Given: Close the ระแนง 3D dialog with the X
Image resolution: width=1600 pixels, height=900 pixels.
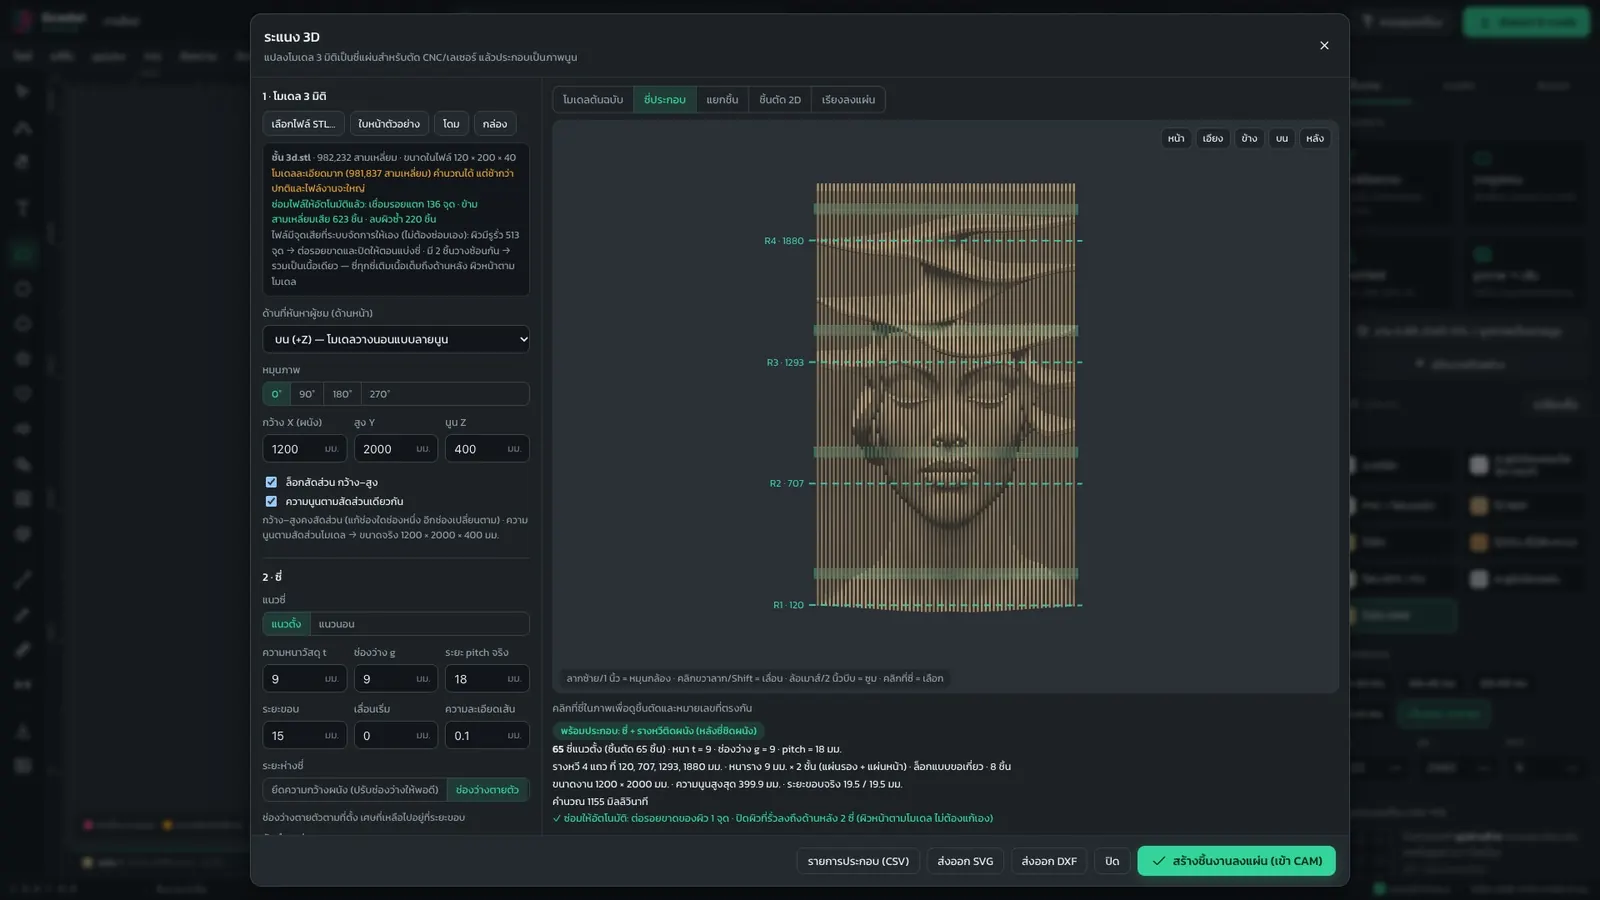Looking at the screenshot, I should point(1324,45).
